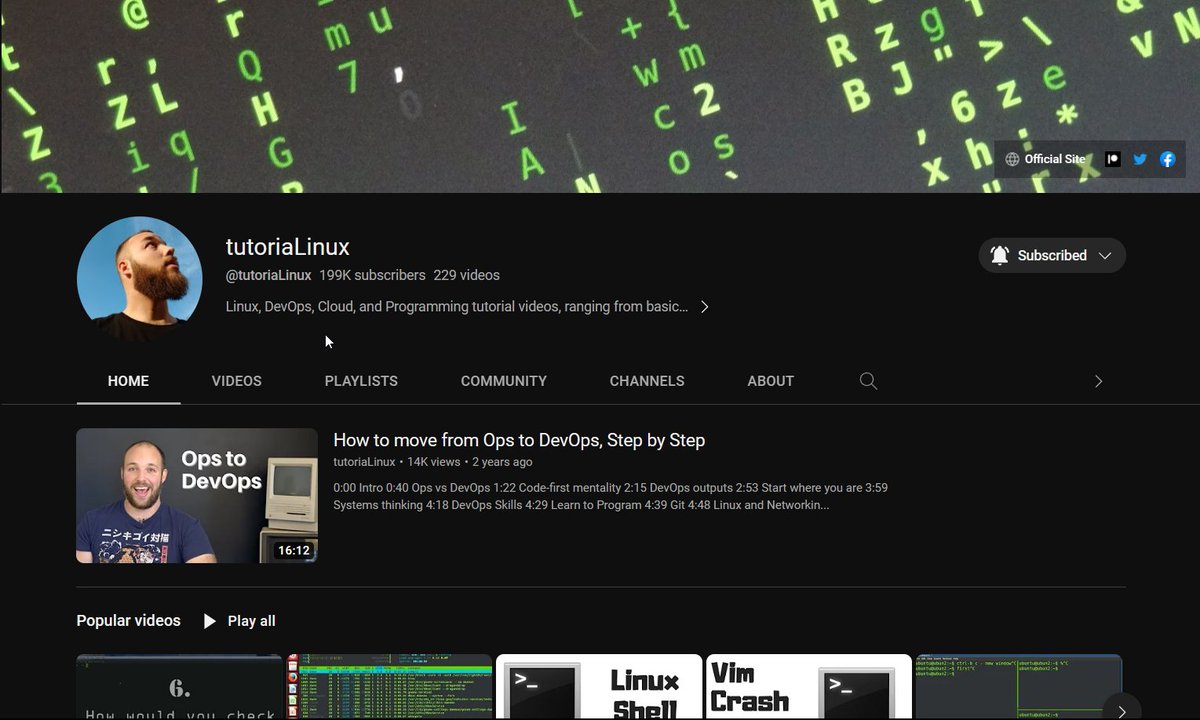Click the 16:12 duration badge
Image resolution: width=1200 pixels, height=720 pixels.
(x=294, y=550)
